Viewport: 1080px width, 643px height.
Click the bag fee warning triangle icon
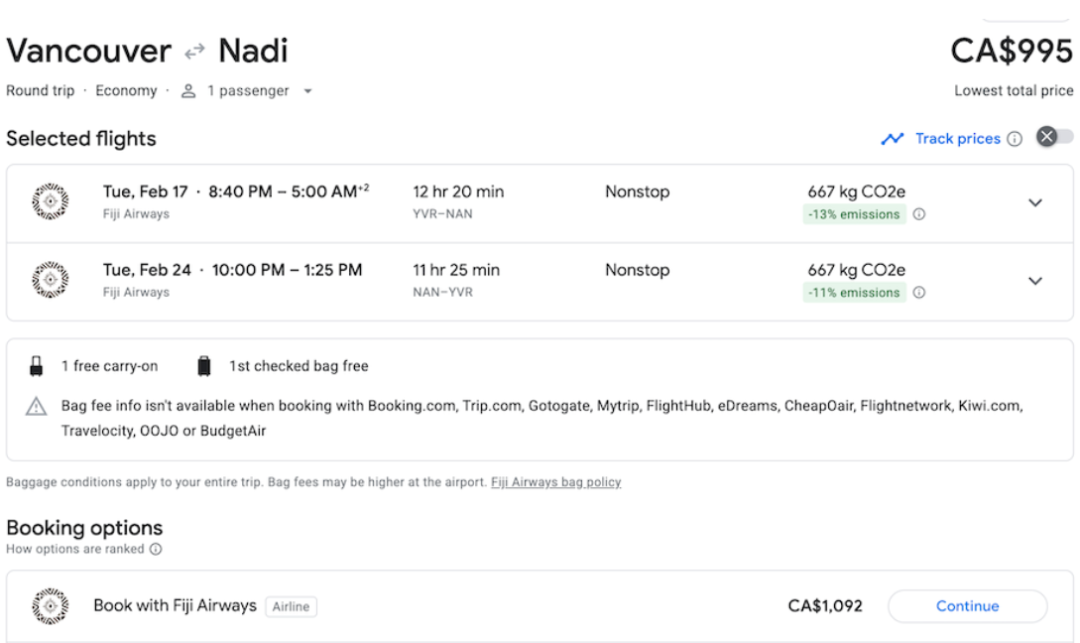37,406
